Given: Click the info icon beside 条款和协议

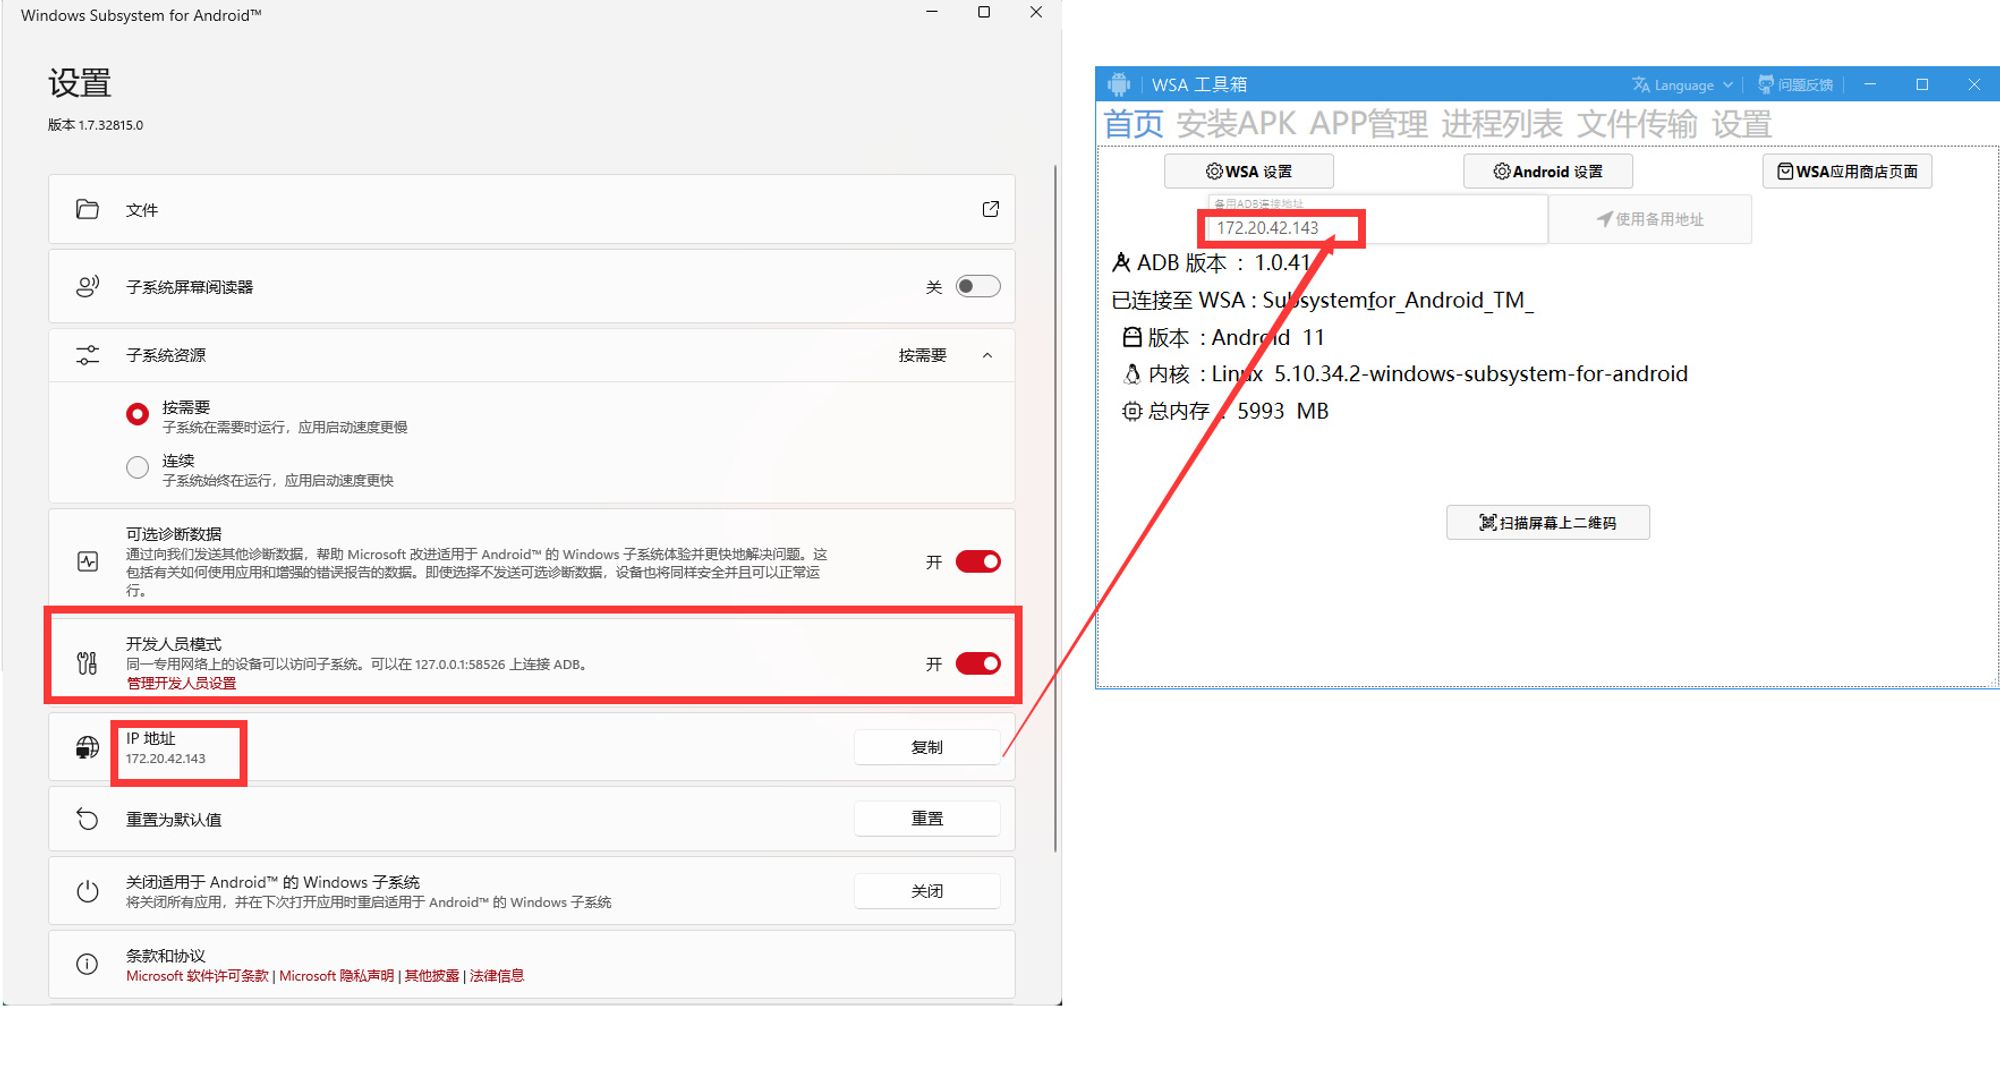Looking at the screenshot, I should 88,964.
